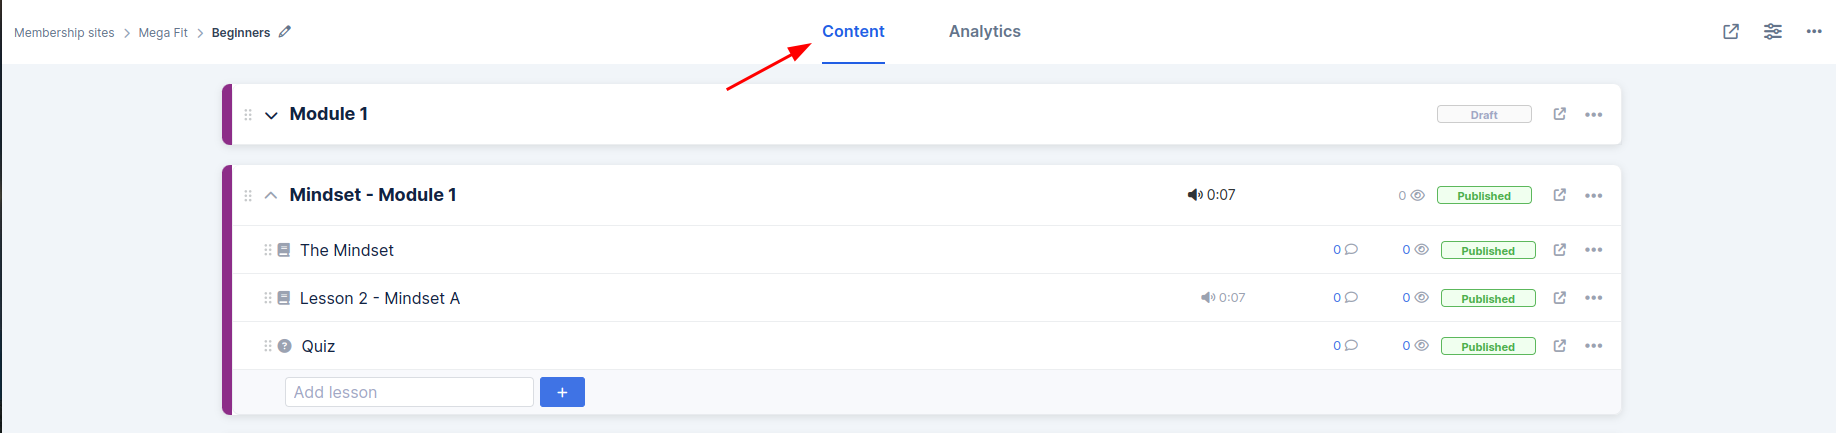Toggle Published status of the Quiz lesson
The image size is (1836, 433).
[1488, 347]
